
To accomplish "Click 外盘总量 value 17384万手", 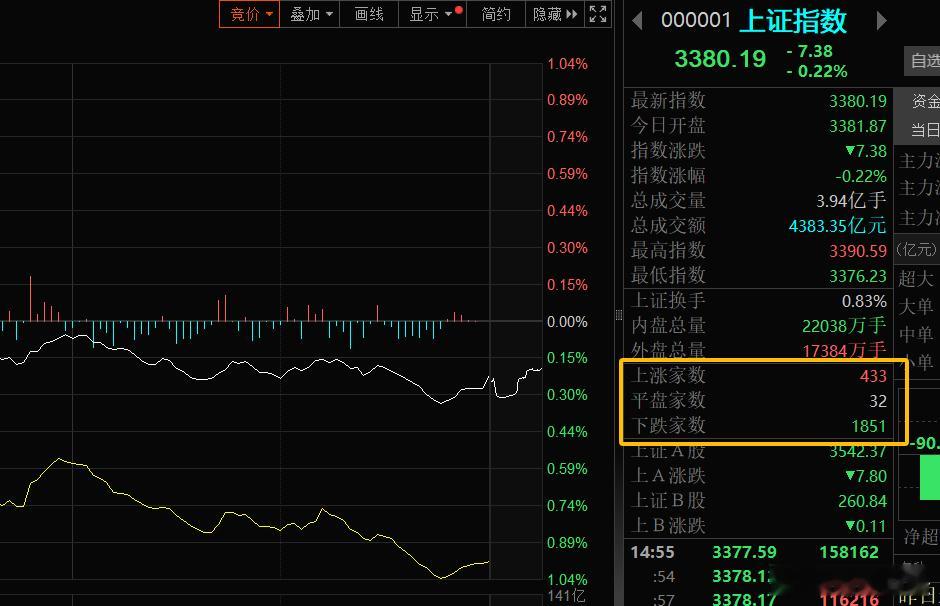I will click(x=844, y=350).
